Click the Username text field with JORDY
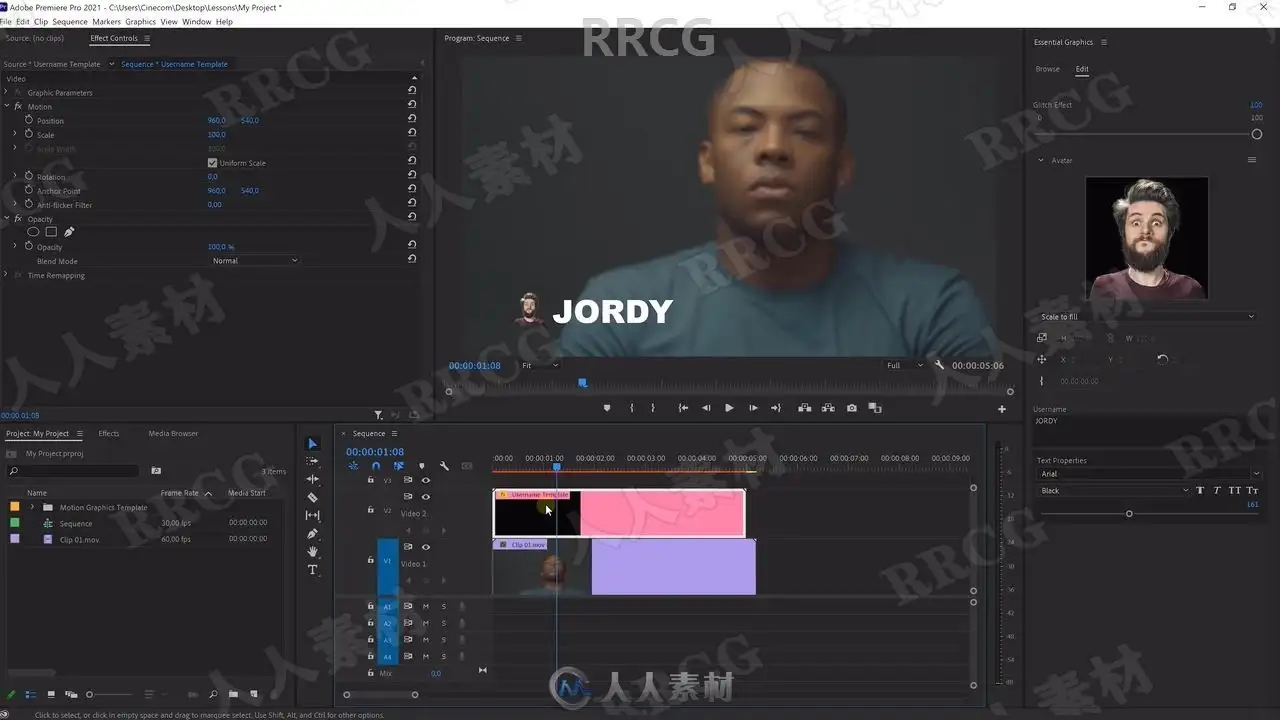This screenshot has width=1280, height=720. coord(1147,431)
